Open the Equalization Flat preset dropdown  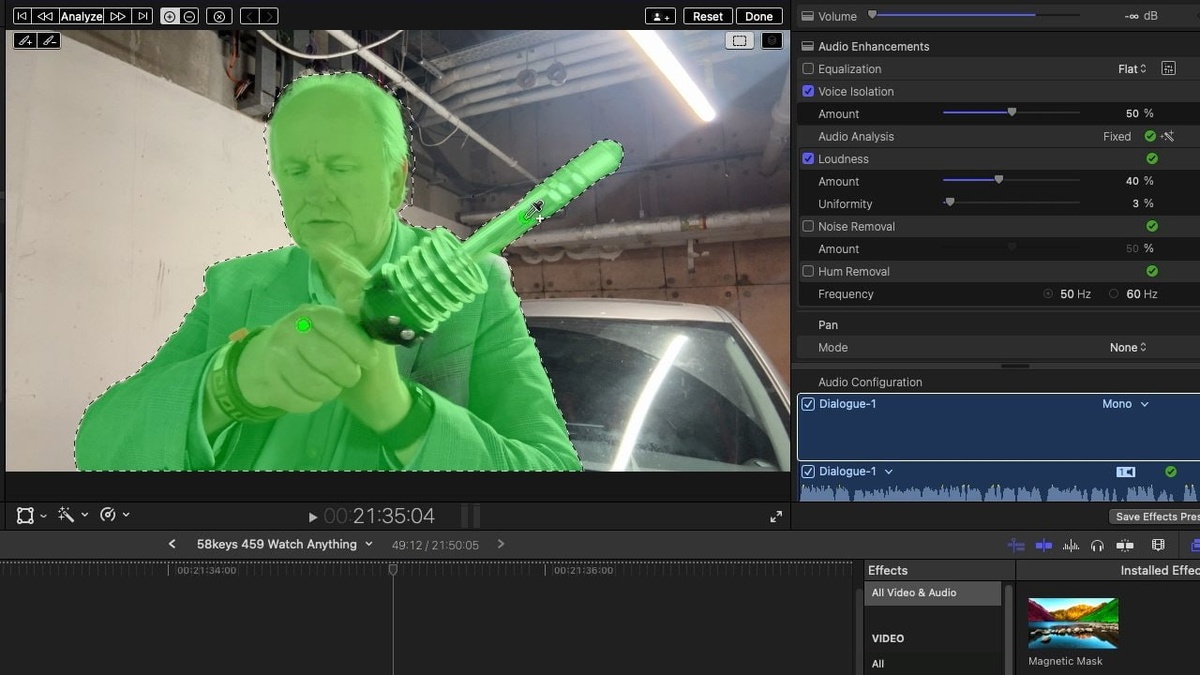click(x=1132, y=69)
